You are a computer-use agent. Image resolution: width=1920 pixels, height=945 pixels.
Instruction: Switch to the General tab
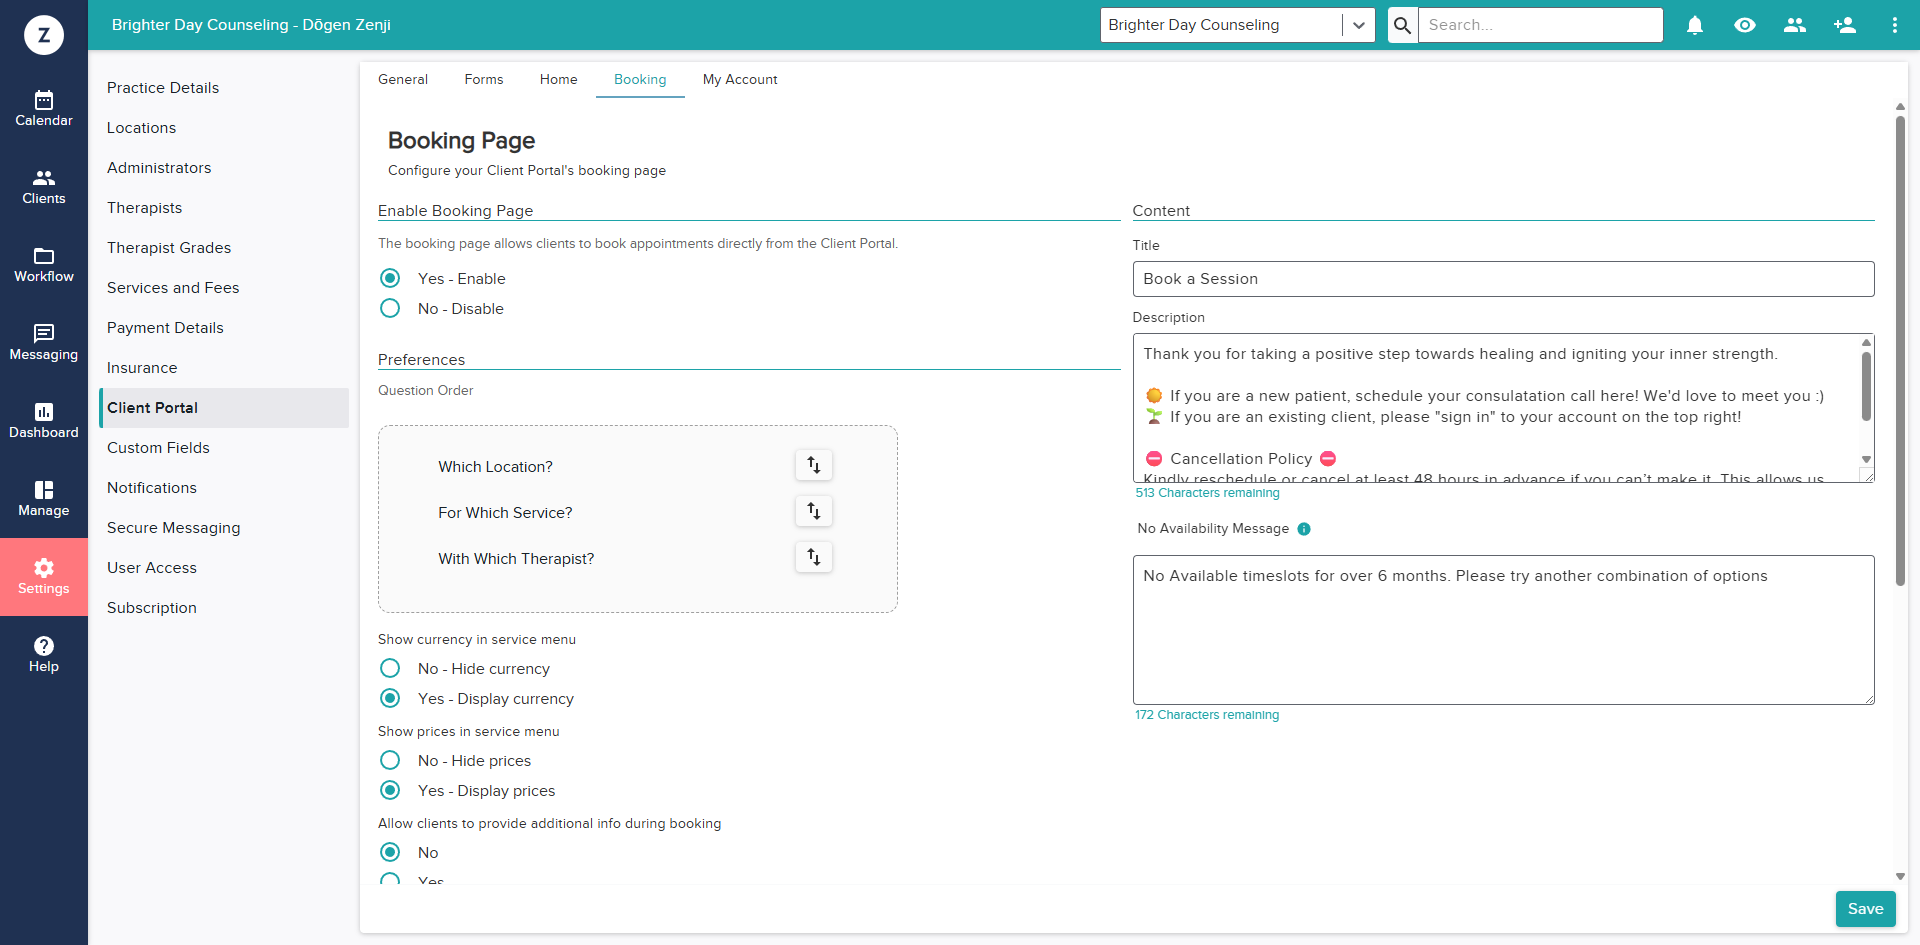pos(403,80)
